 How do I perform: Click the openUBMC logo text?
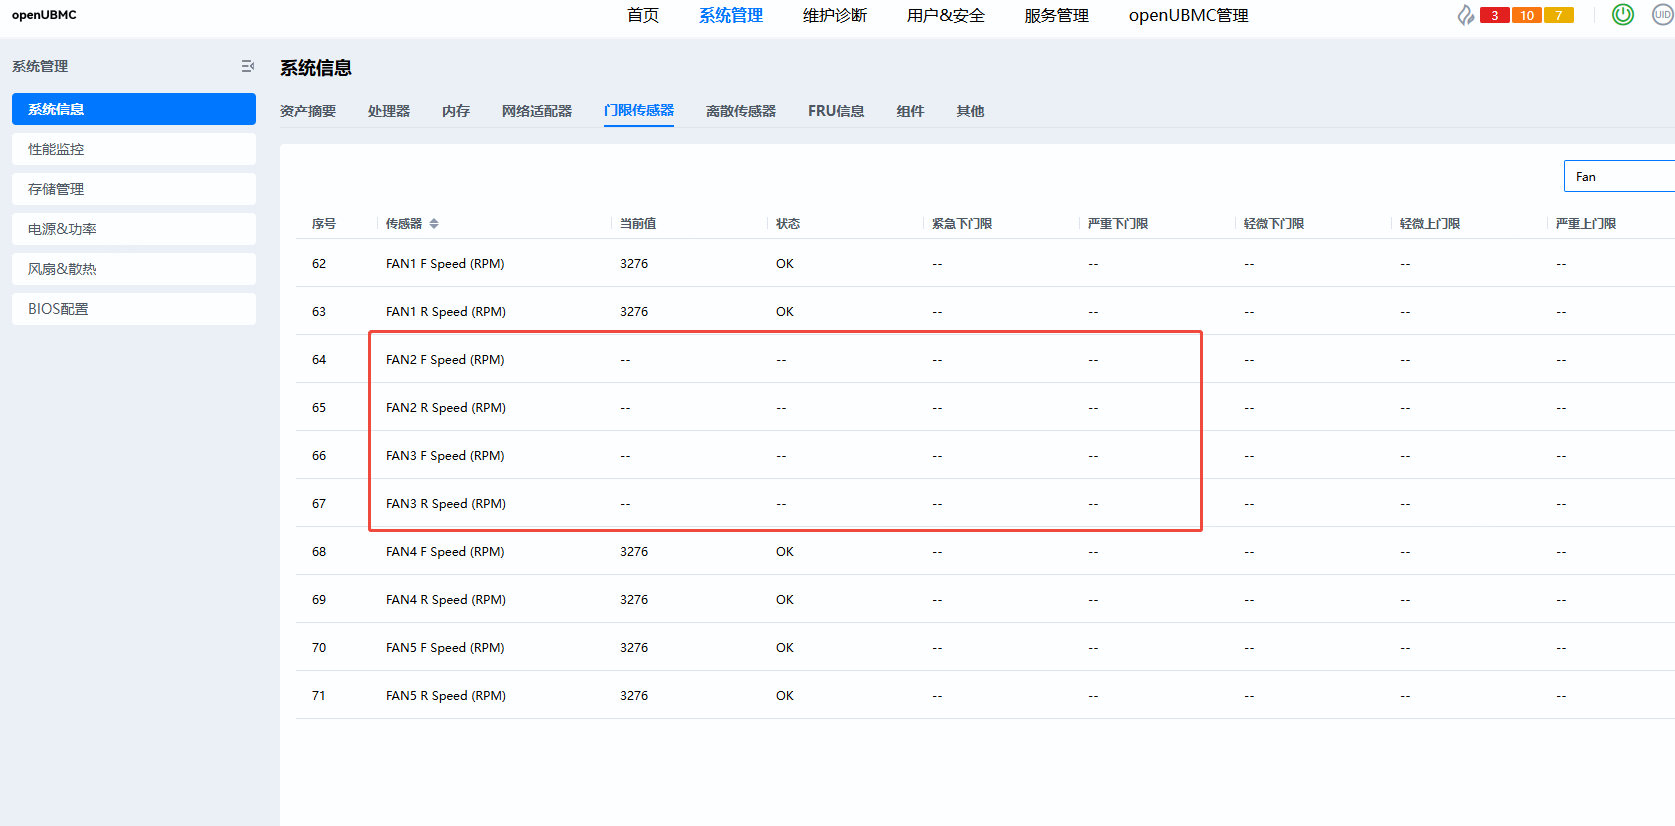pos(44,15)
